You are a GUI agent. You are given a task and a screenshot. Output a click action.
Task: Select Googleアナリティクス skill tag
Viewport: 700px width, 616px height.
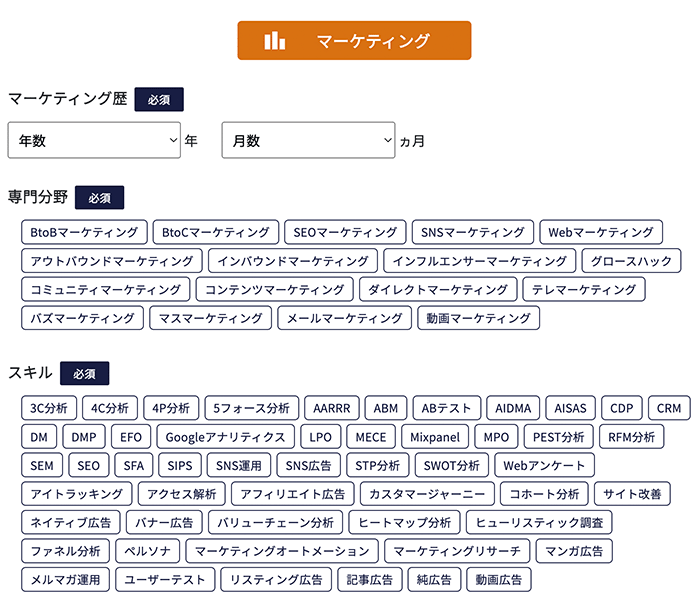(x=225, y=437)
